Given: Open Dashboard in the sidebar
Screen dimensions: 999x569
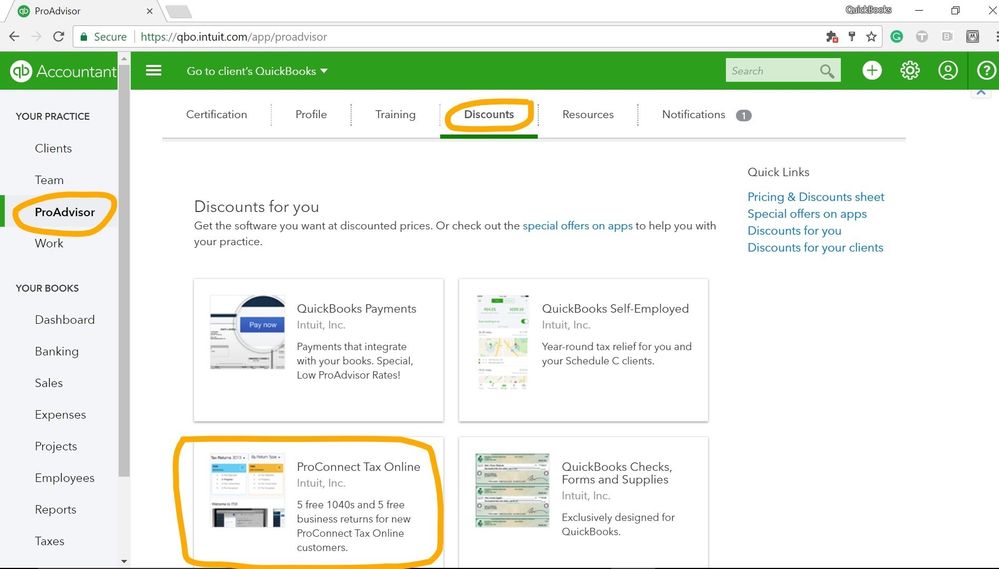Looking at the screenshot, I should pos(64,320).
